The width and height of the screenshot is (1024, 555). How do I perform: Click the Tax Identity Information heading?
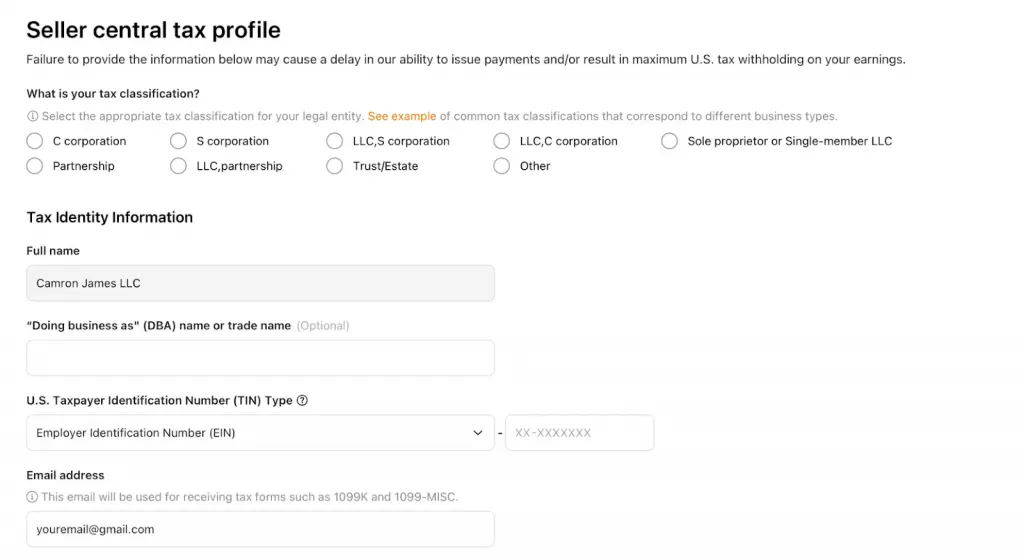[x=110, y=217]
